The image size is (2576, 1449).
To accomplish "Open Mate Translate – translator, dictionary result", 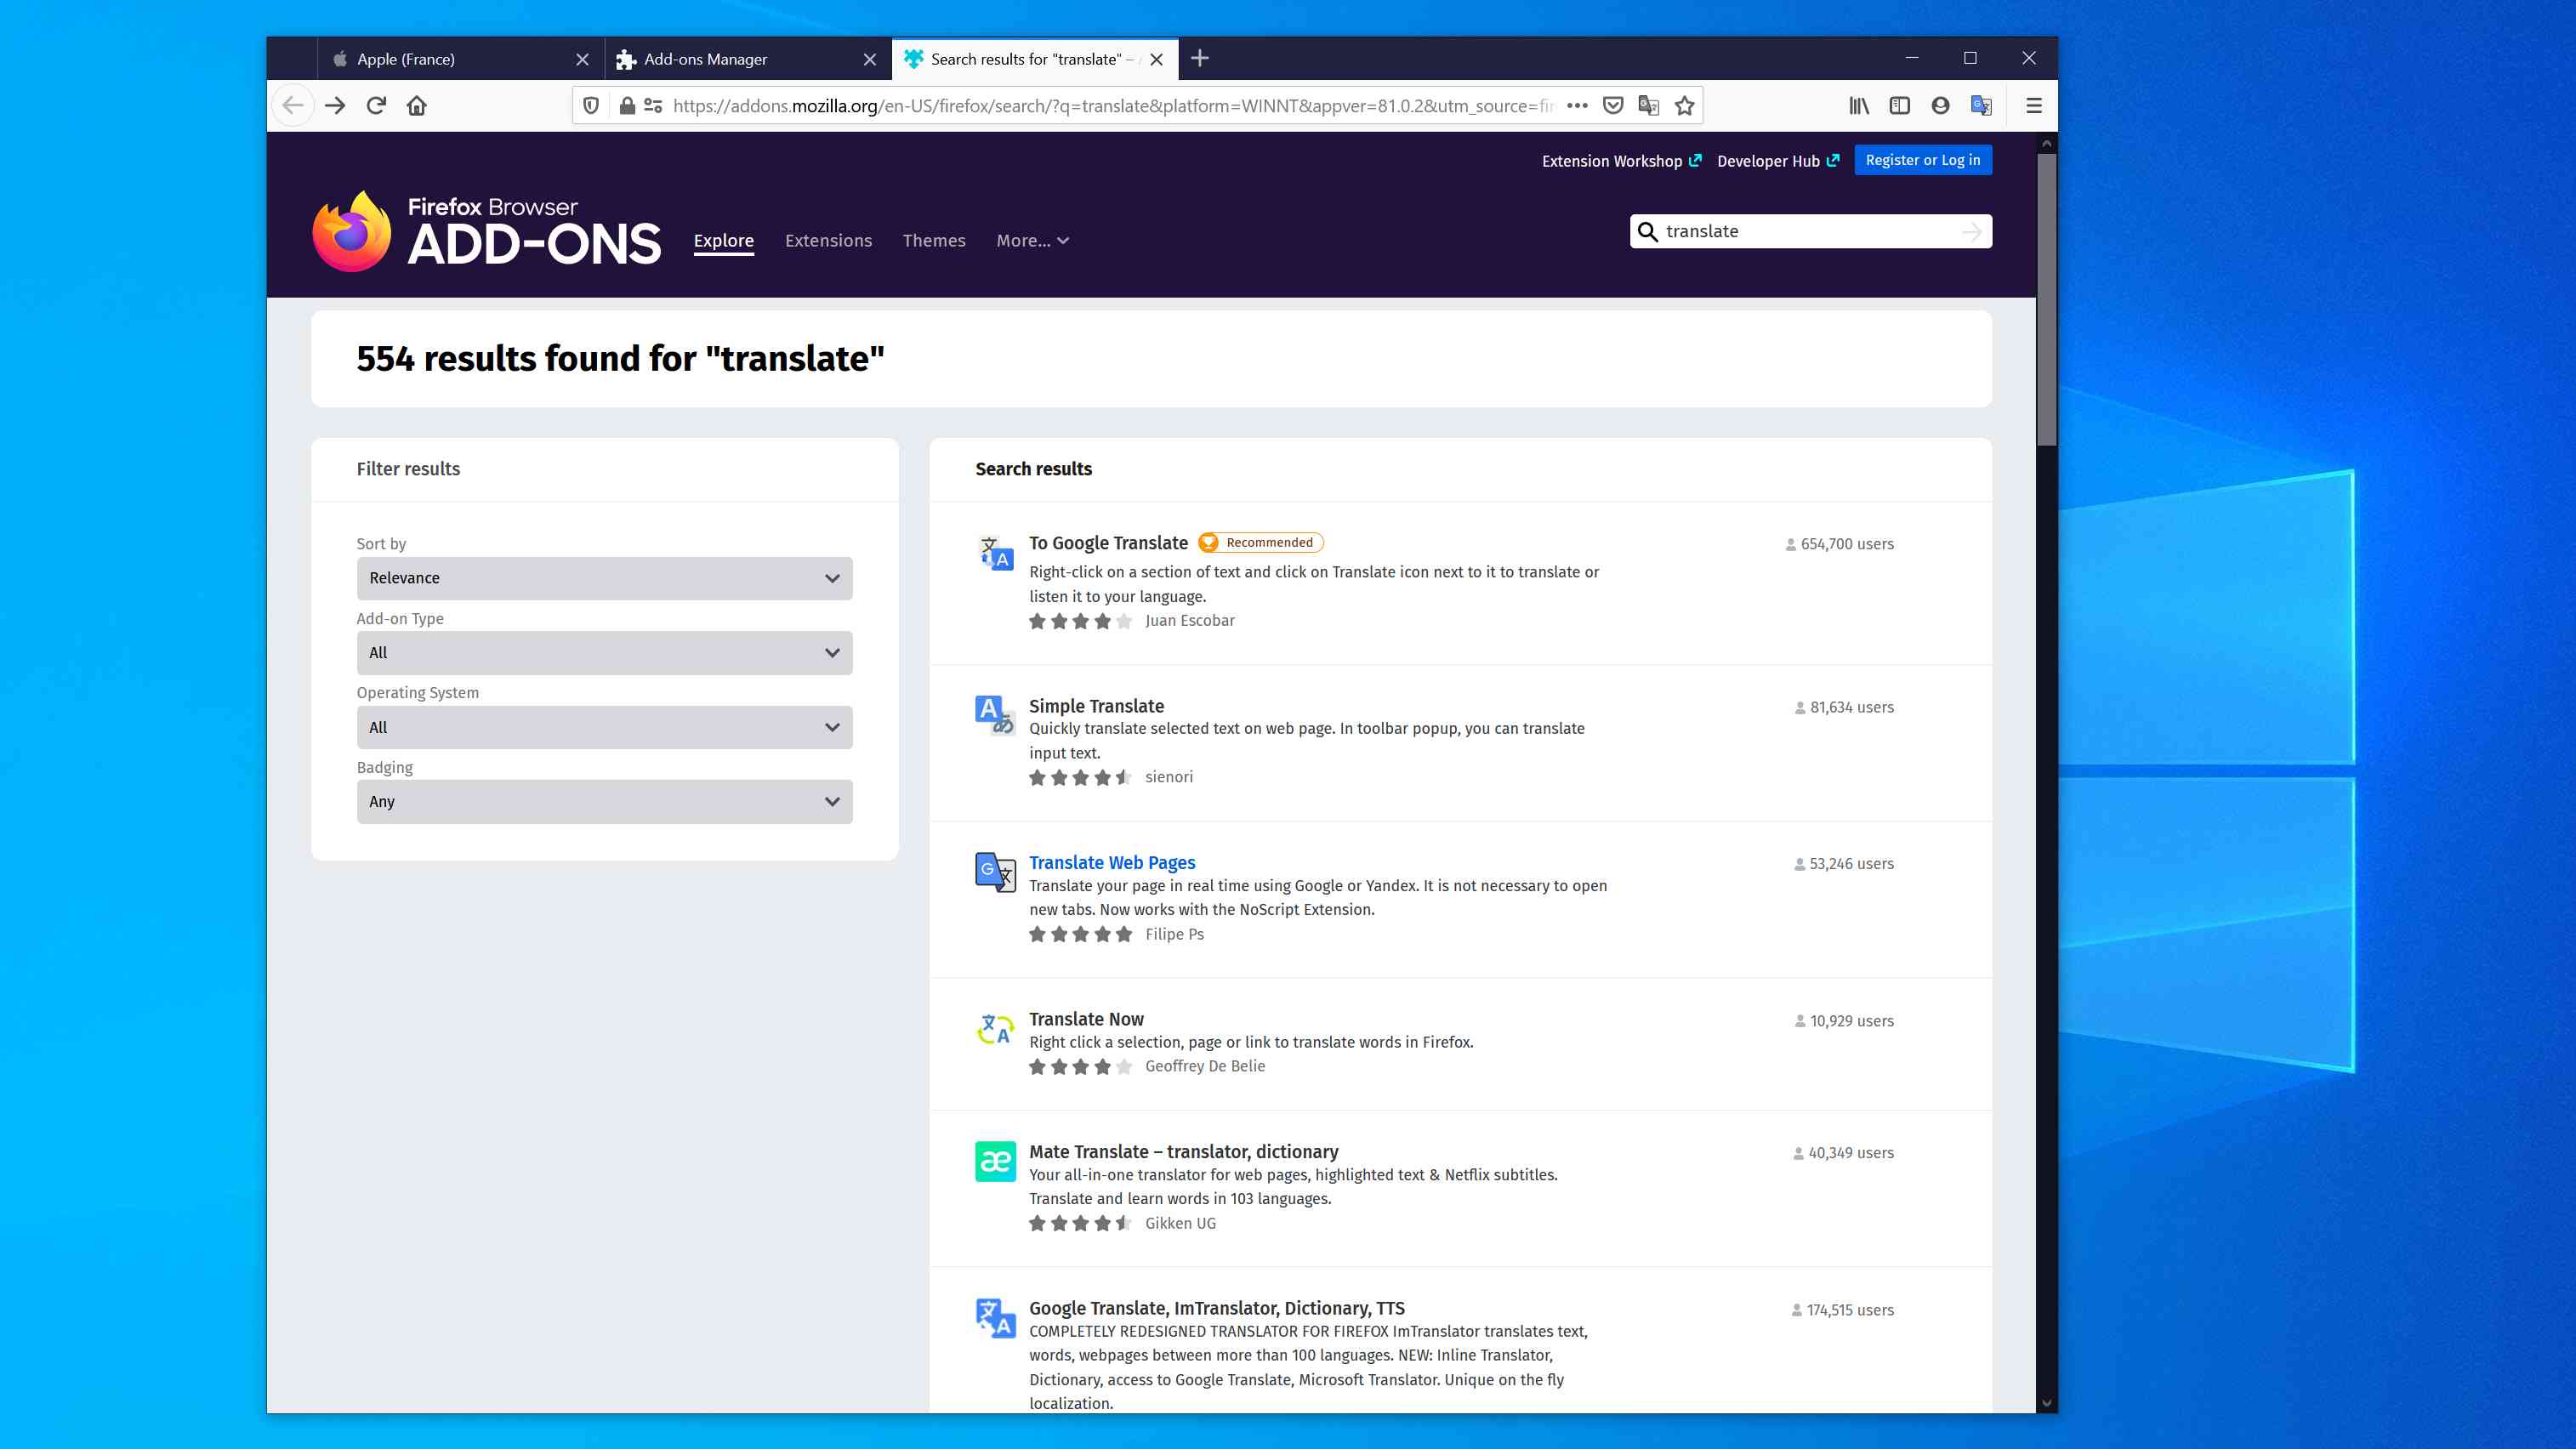I will click(1184, 1152).
